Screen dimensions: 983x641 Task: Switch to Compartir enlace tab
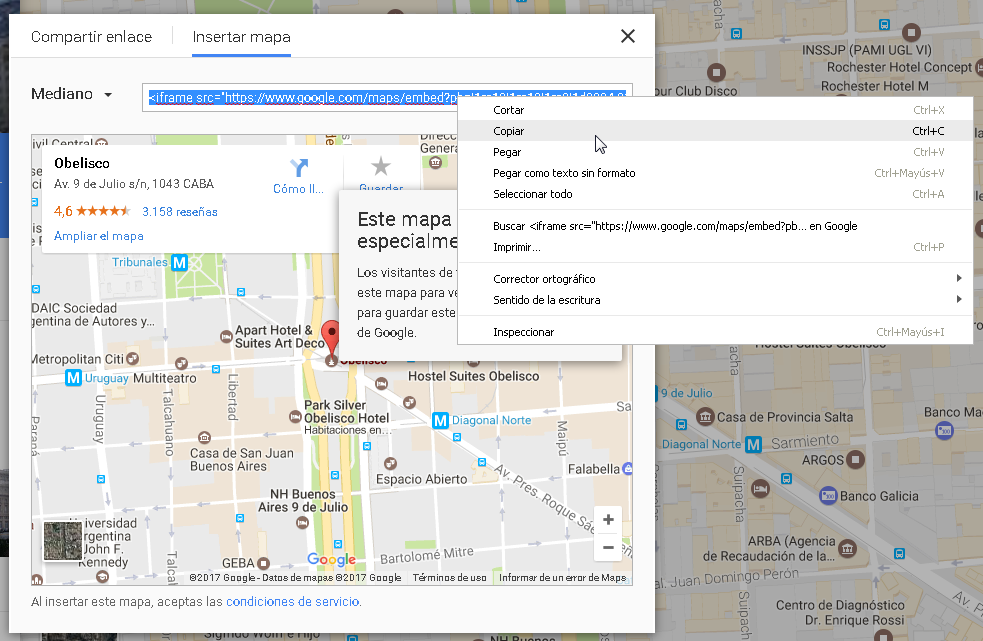92,37
